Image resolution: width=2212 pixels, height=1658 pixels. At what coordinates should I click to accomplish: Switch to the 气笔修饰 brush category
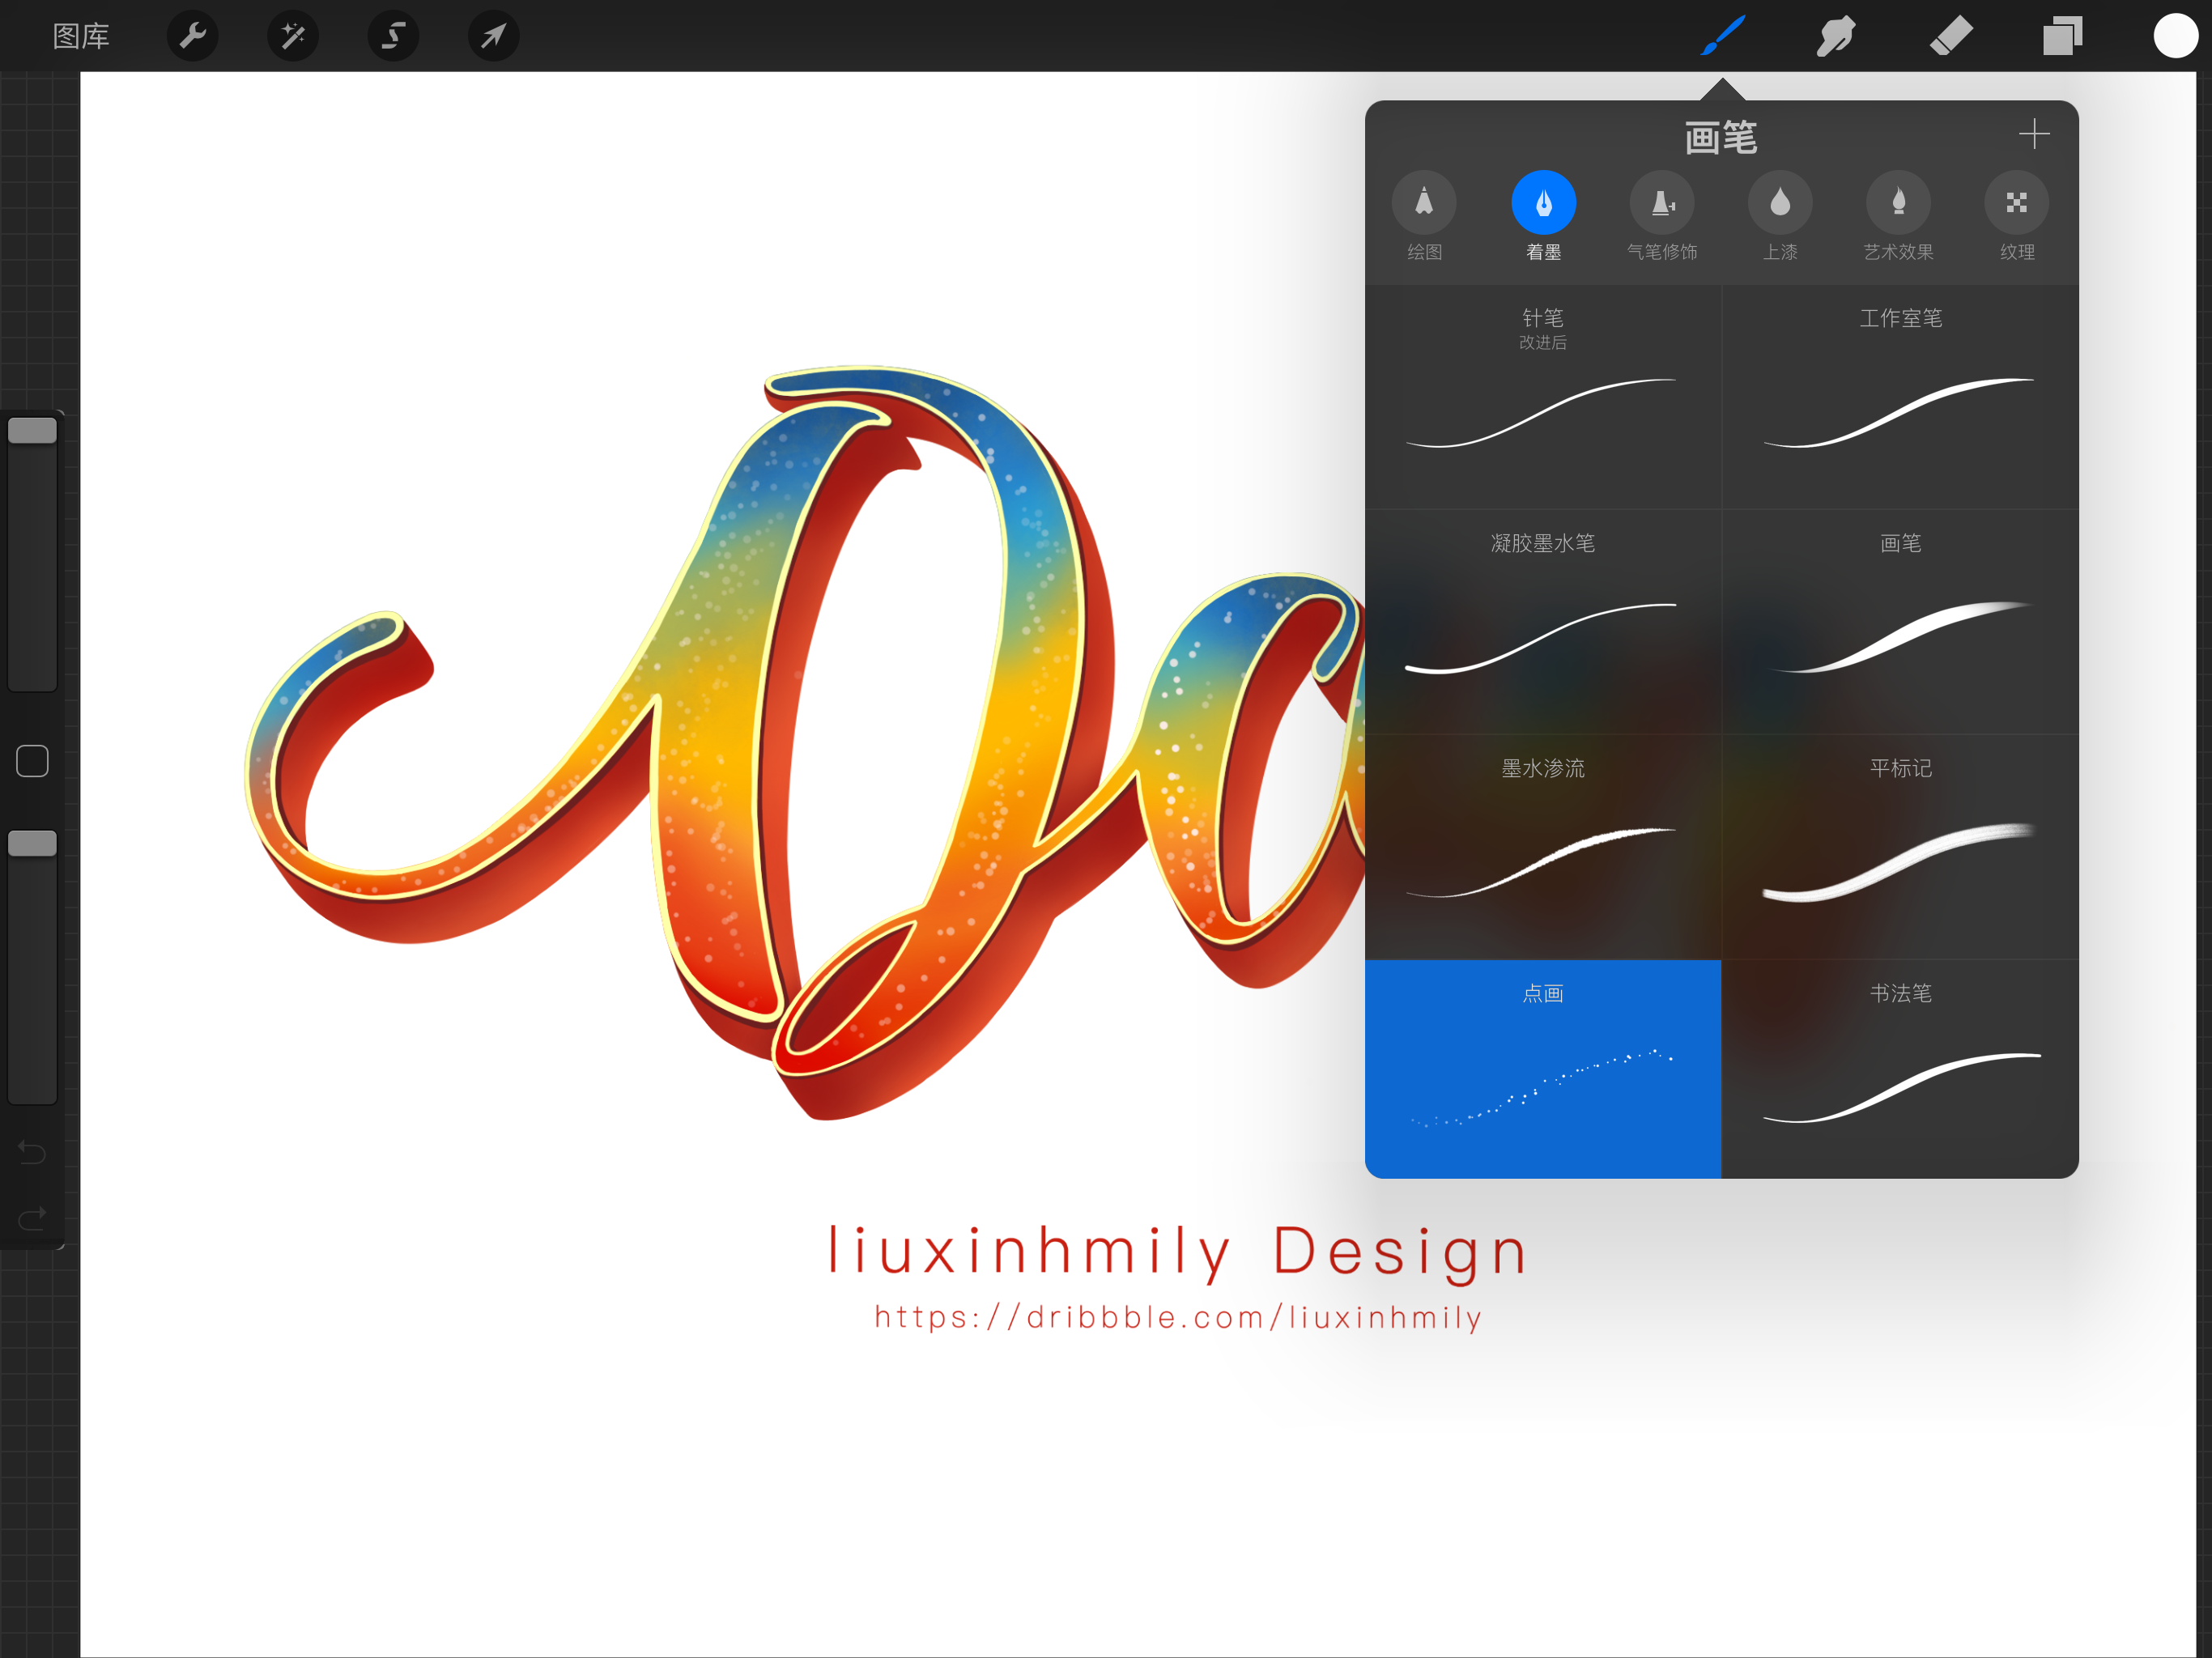(1662, 217)
